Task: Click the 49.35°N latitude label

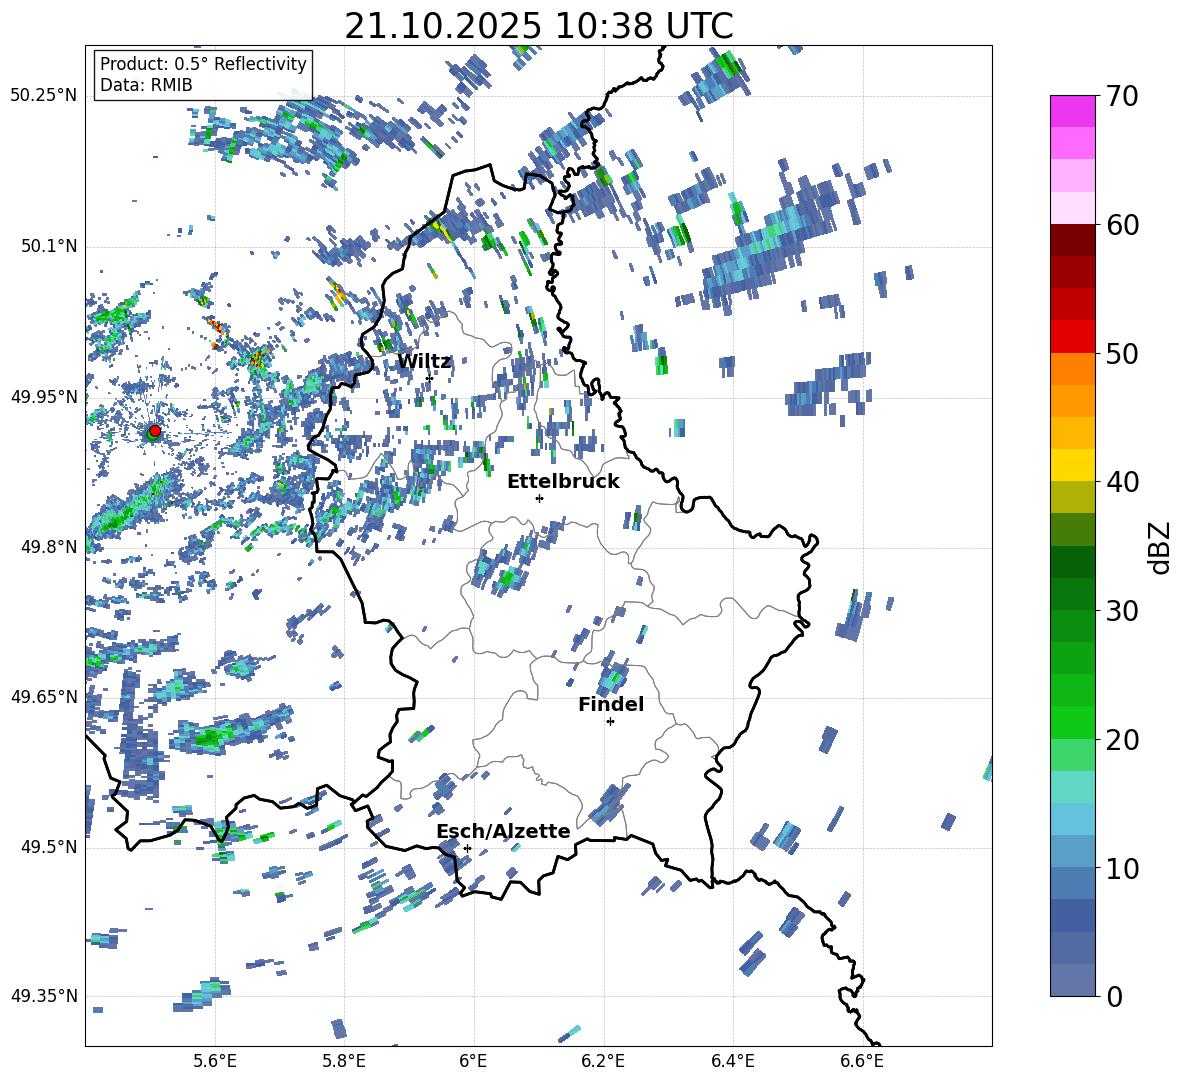Action: [x=44, y=996]
